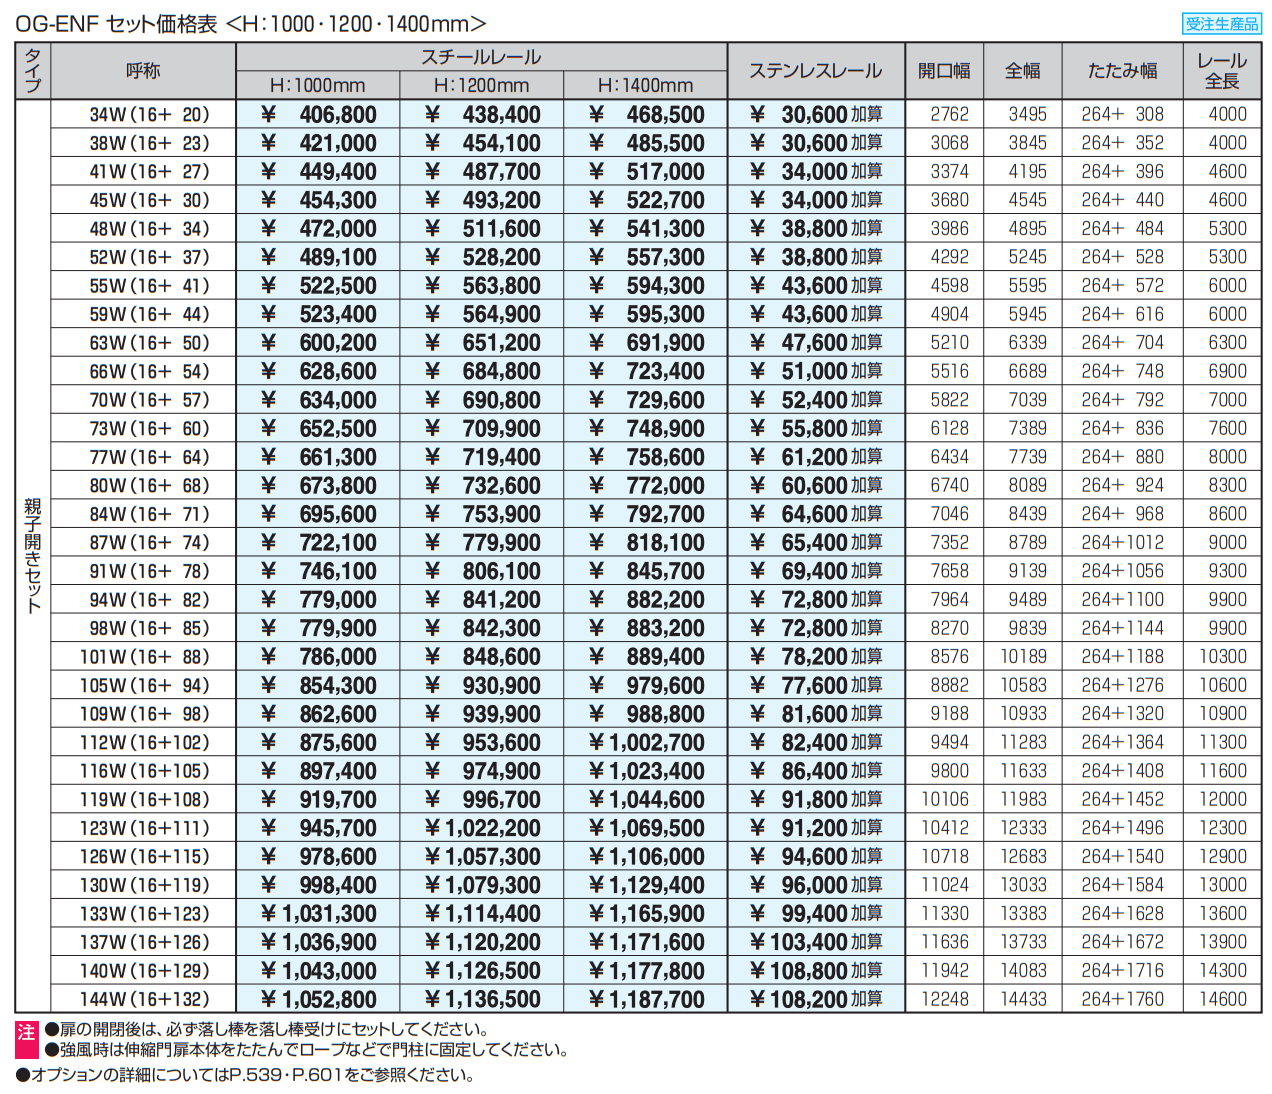Click the 受注生産品 badge
Image resolution: width=1272 pixels, height=1094 pixels.
pos(1221,24)
